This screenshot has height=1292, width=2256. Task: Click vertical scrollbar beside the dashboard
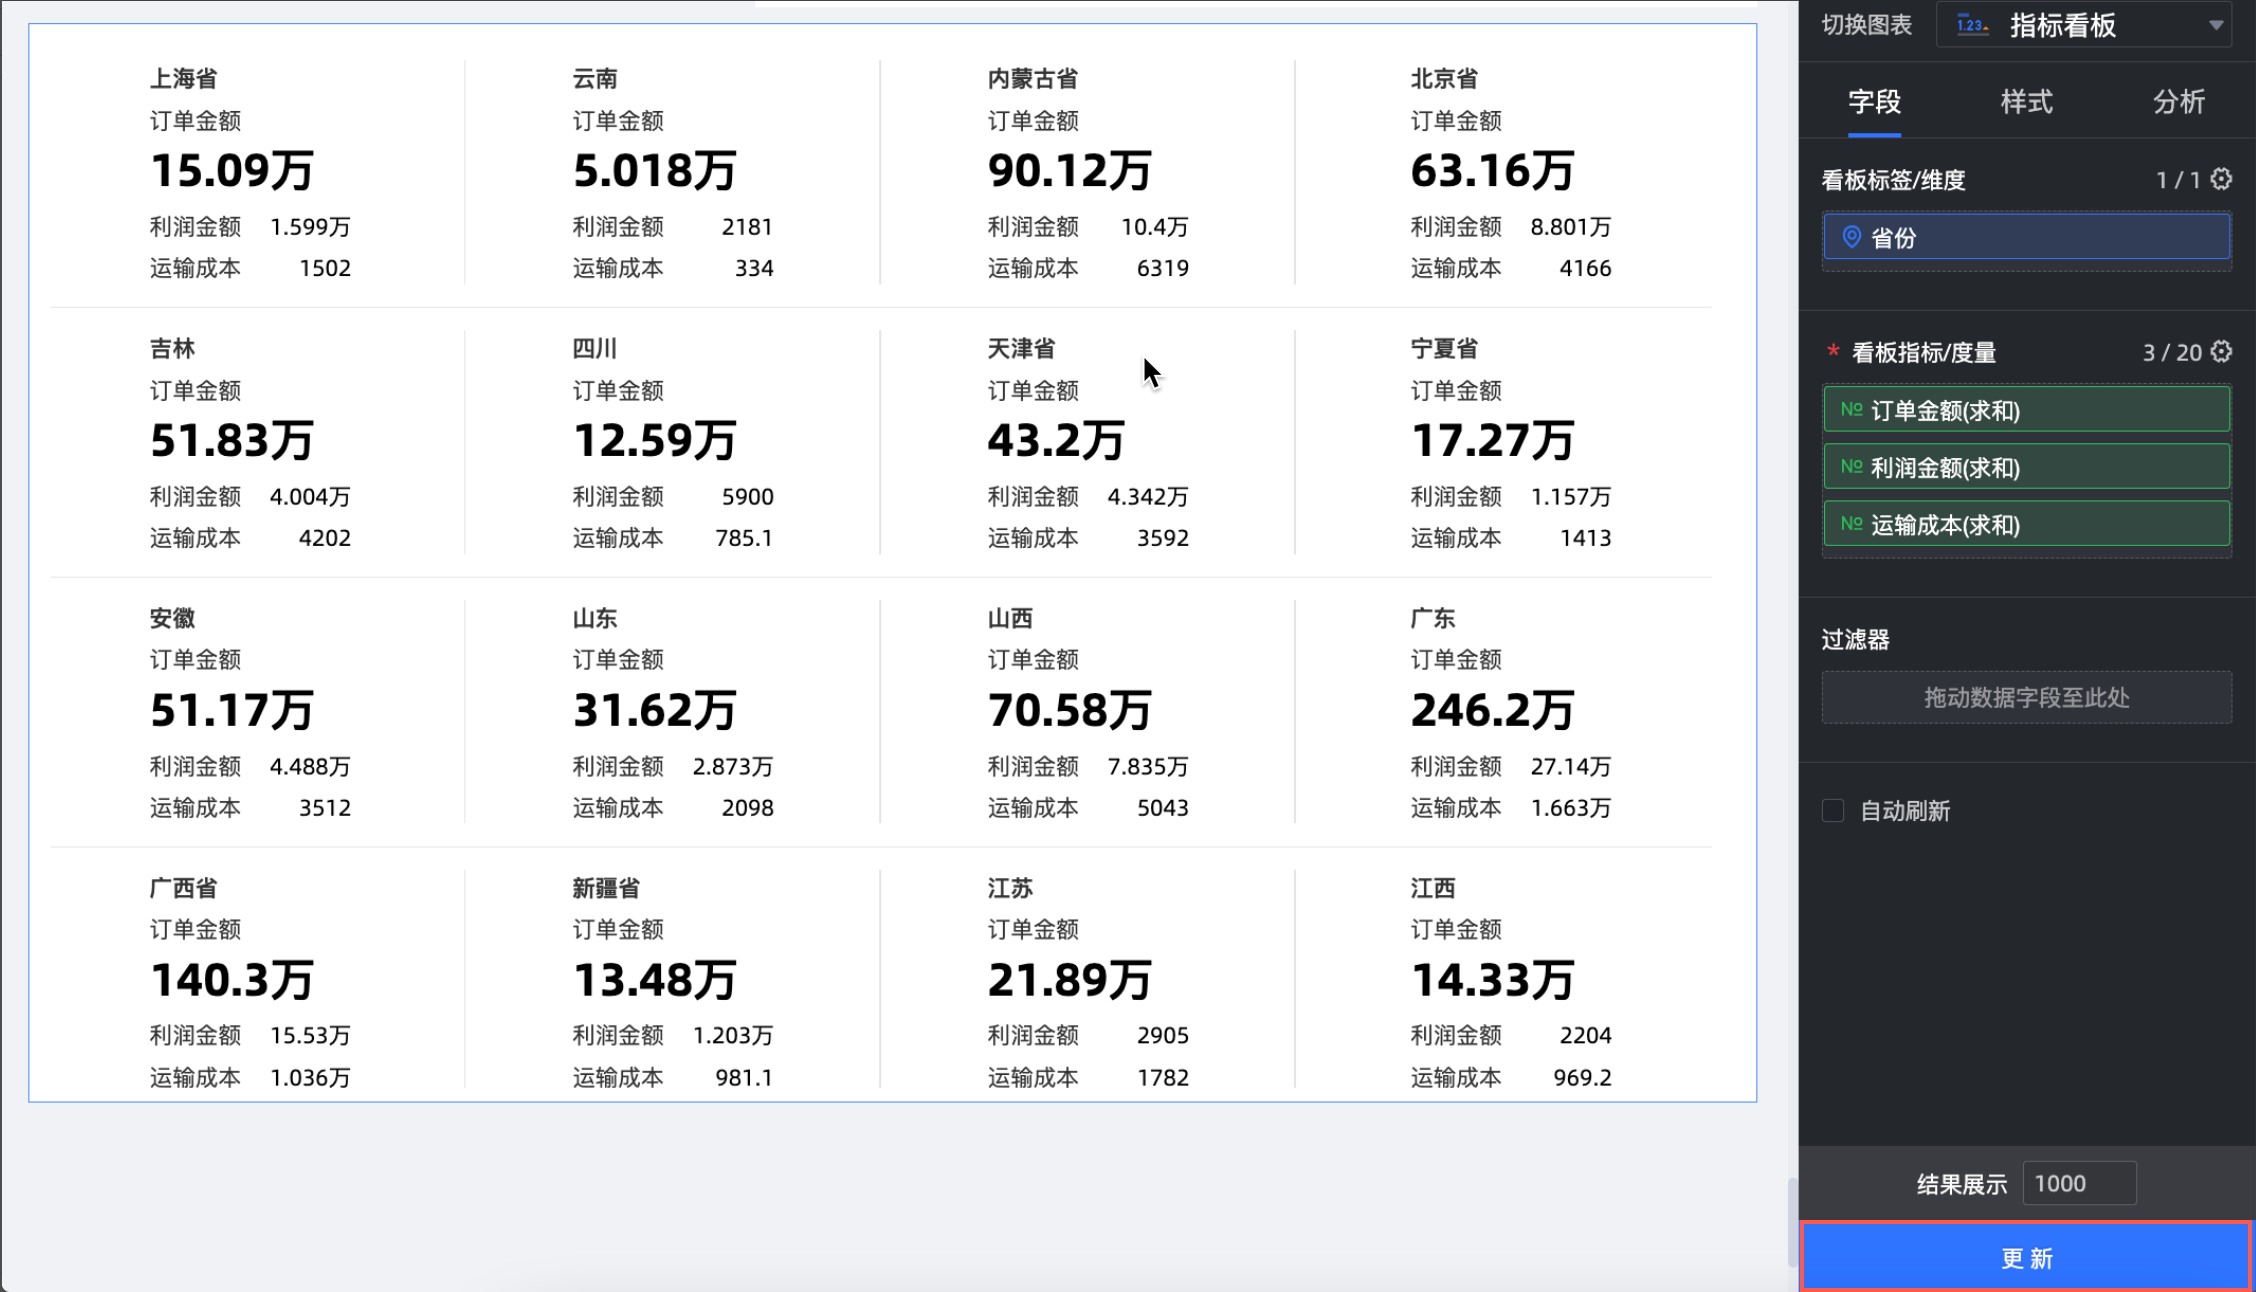coord(1792,1222)
